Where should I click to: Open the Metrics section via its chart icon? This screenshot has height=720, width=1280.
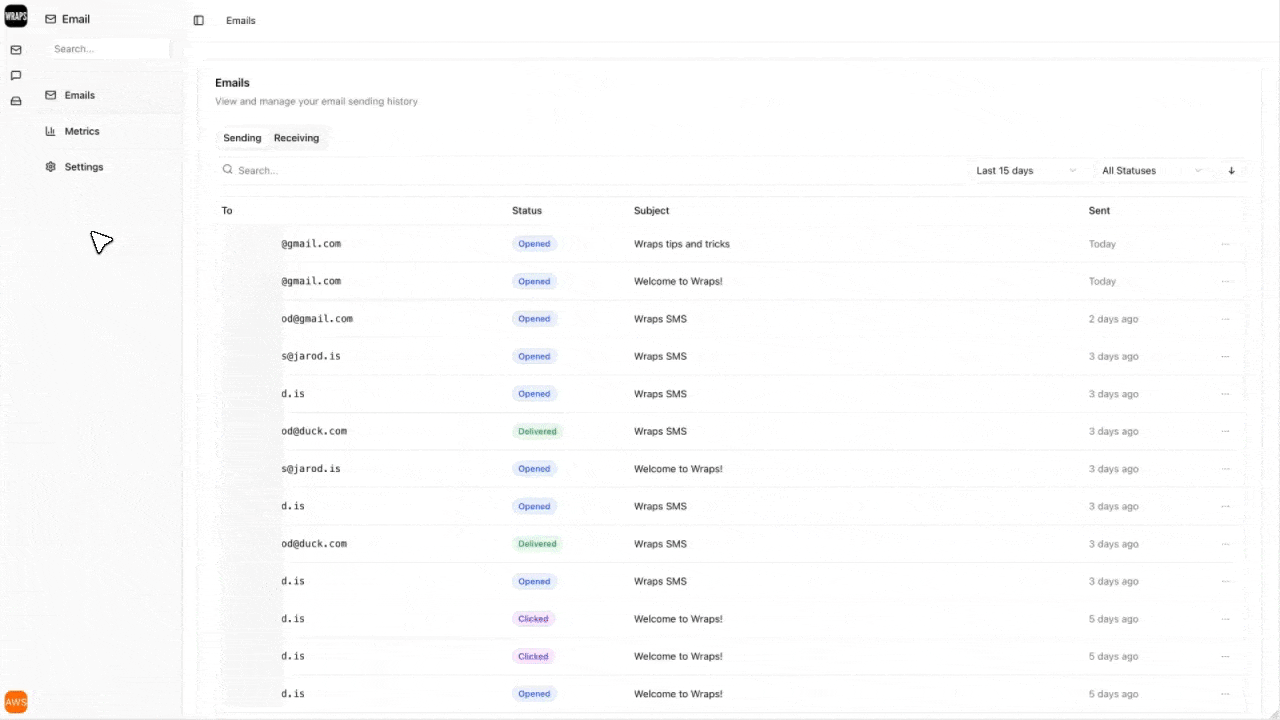coord(50,131)
